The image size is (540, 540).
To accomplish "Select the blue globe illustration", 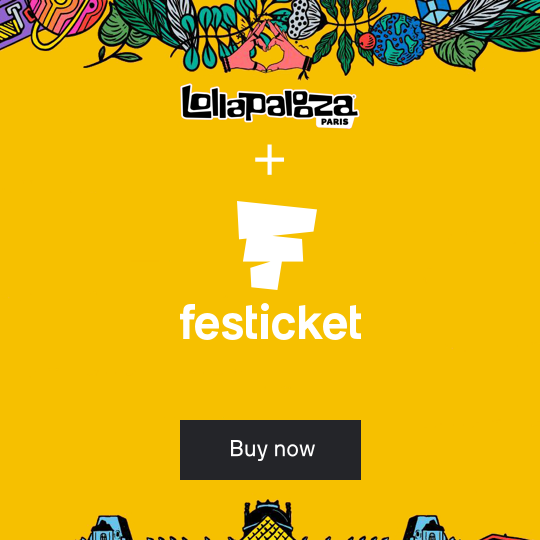I will (x=397, y=39).
